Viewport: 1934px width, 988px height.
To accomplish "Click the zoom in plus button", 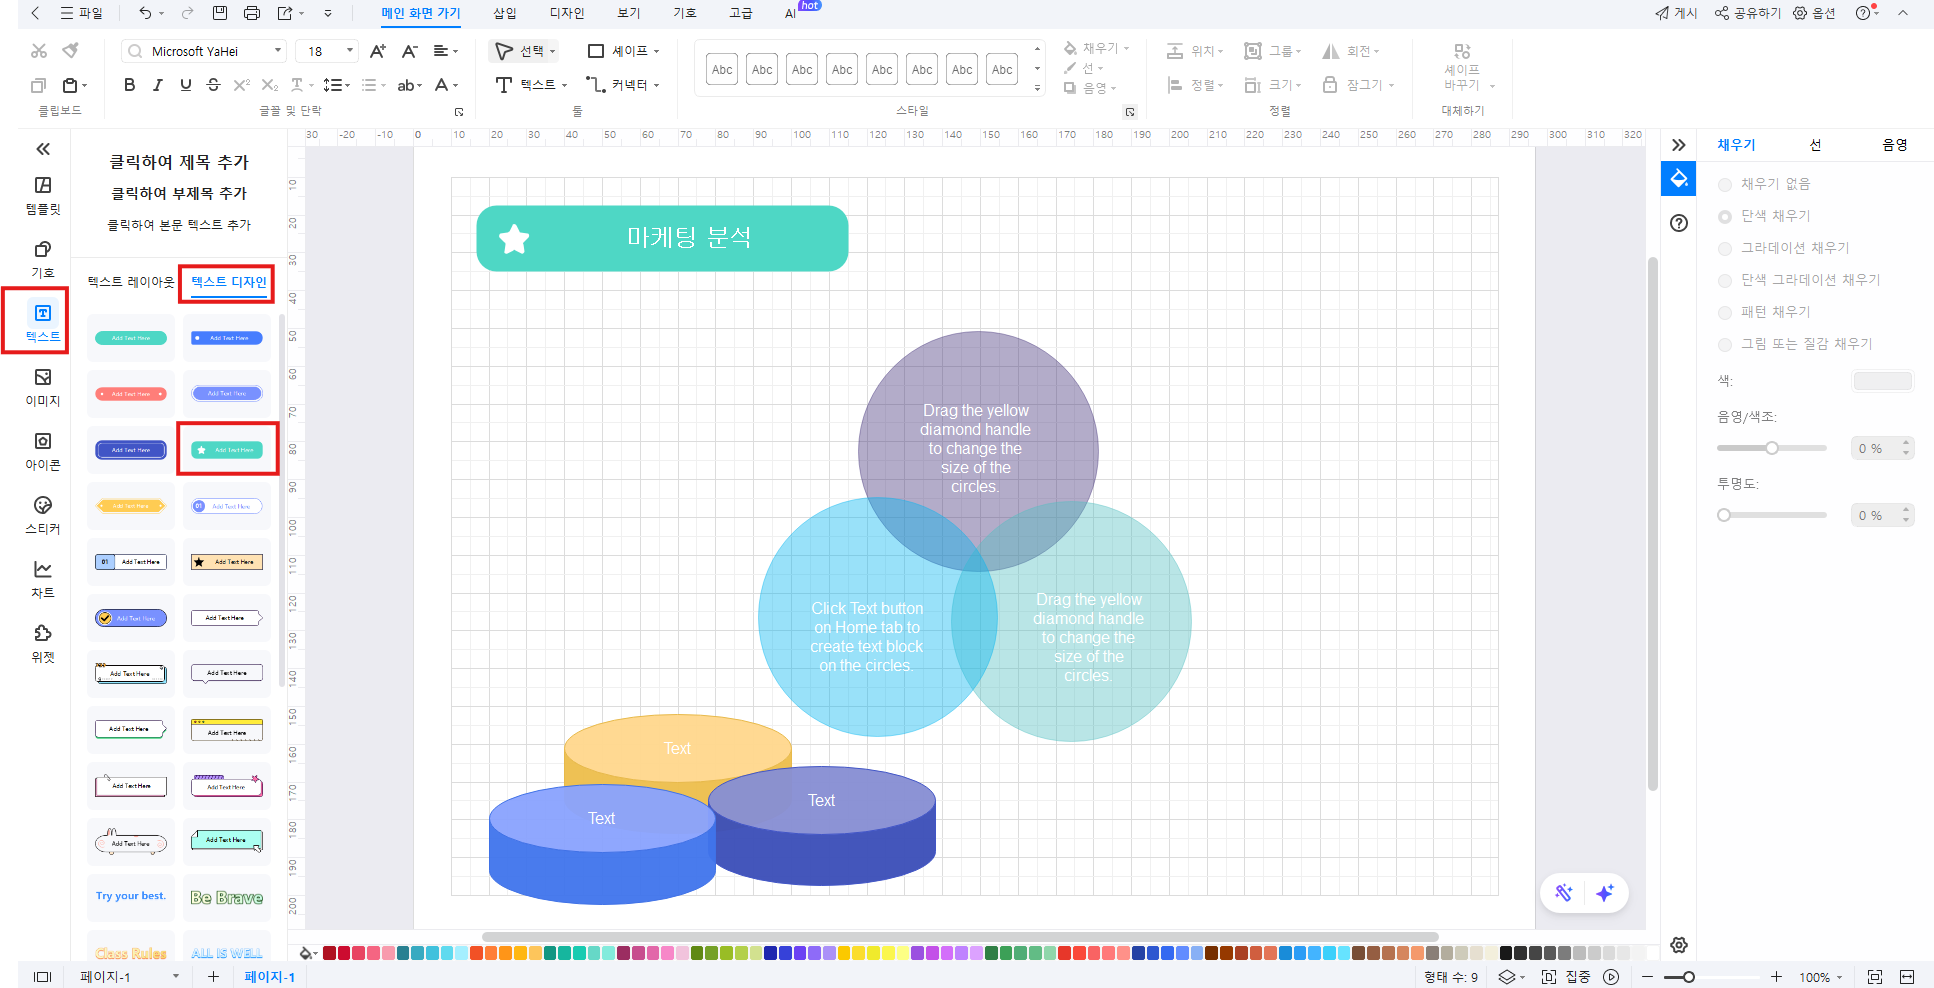I will (x=1776, y=977).
